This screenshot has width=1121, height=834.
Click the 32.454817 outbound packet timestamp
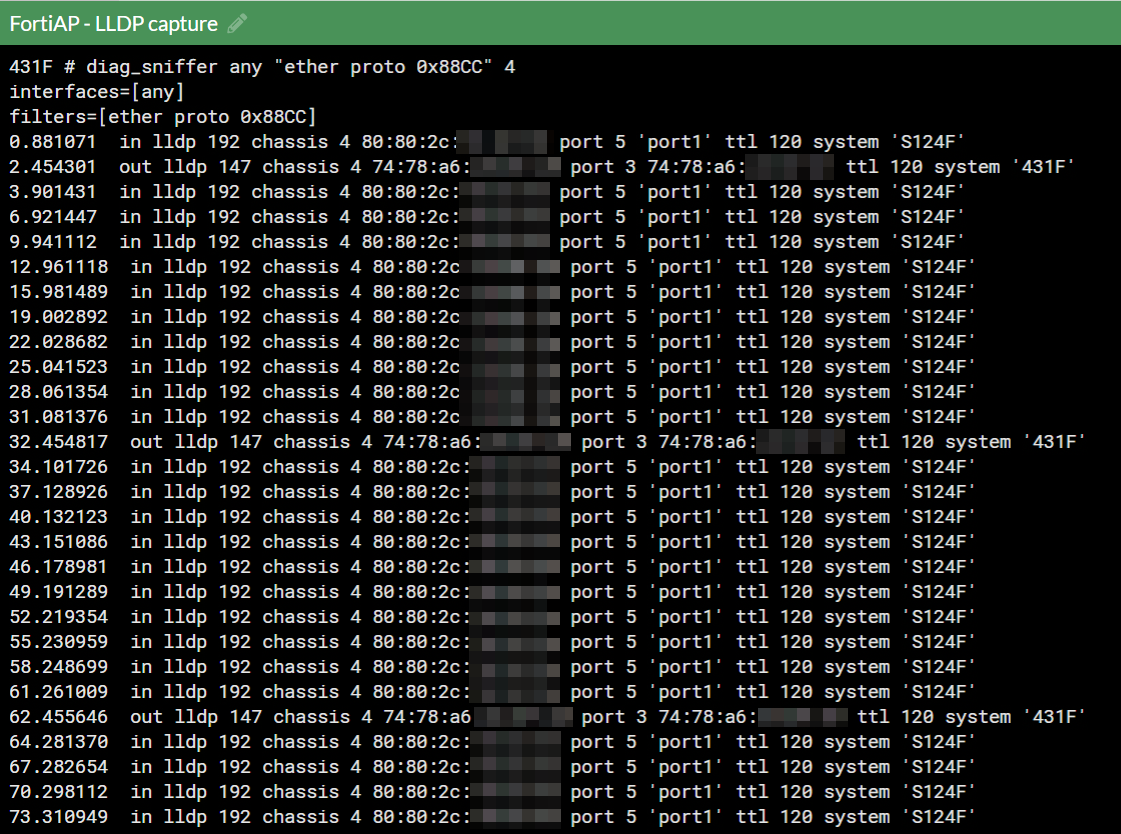tap(59, 442)
